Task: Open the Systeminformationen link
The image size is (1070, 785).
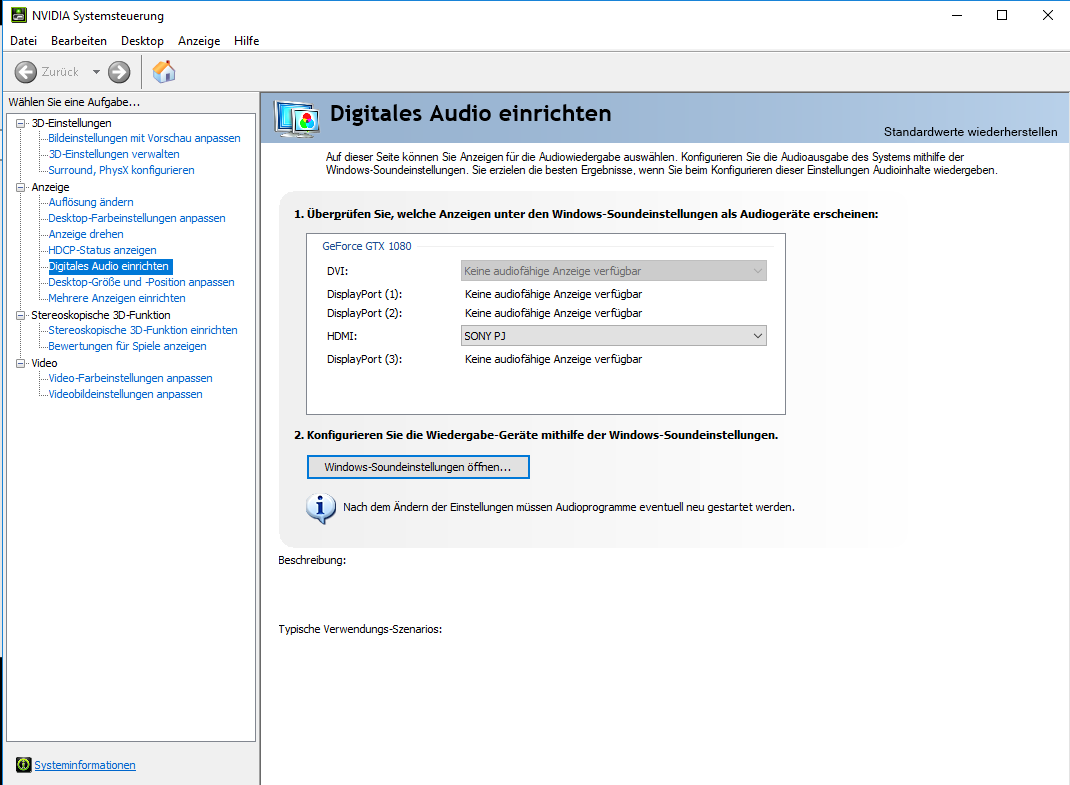Action: pos(85,765)
